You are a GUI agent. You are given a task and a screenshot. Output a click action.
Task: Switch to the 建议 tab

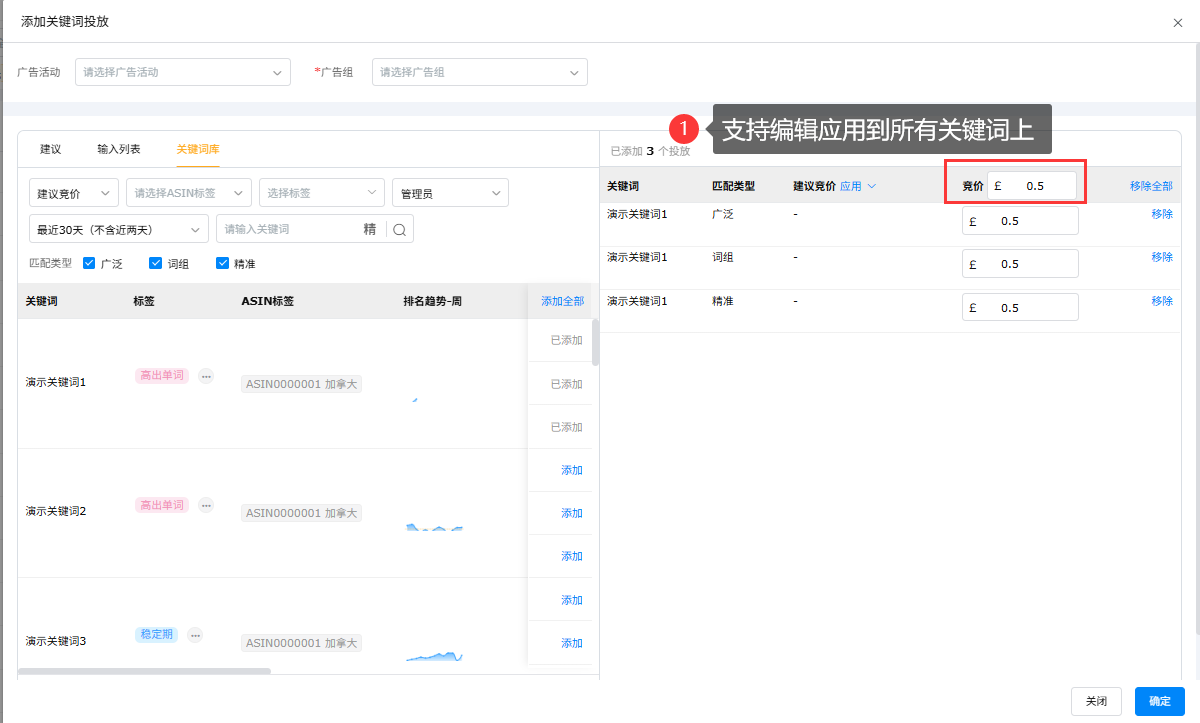point(51,149)
